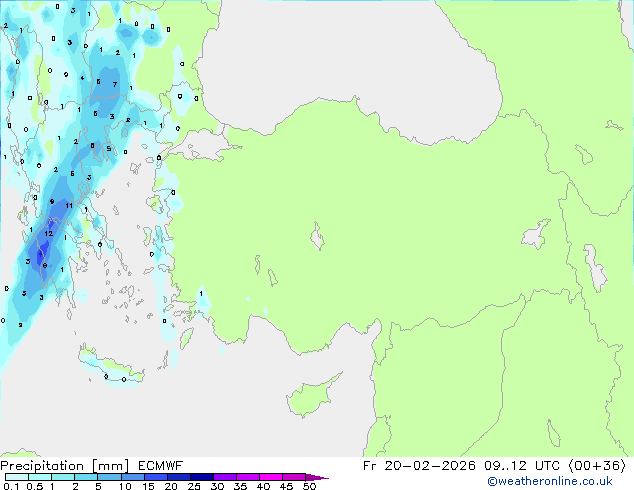Click the 30–35 mm purple legend swatch
Screen dimensions: 634x490
click(x=224, y=477)
